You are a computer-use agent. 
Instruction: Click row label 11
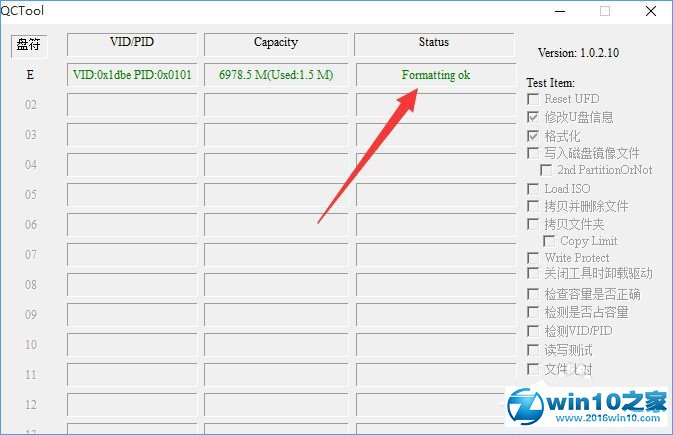pos(31,375)
